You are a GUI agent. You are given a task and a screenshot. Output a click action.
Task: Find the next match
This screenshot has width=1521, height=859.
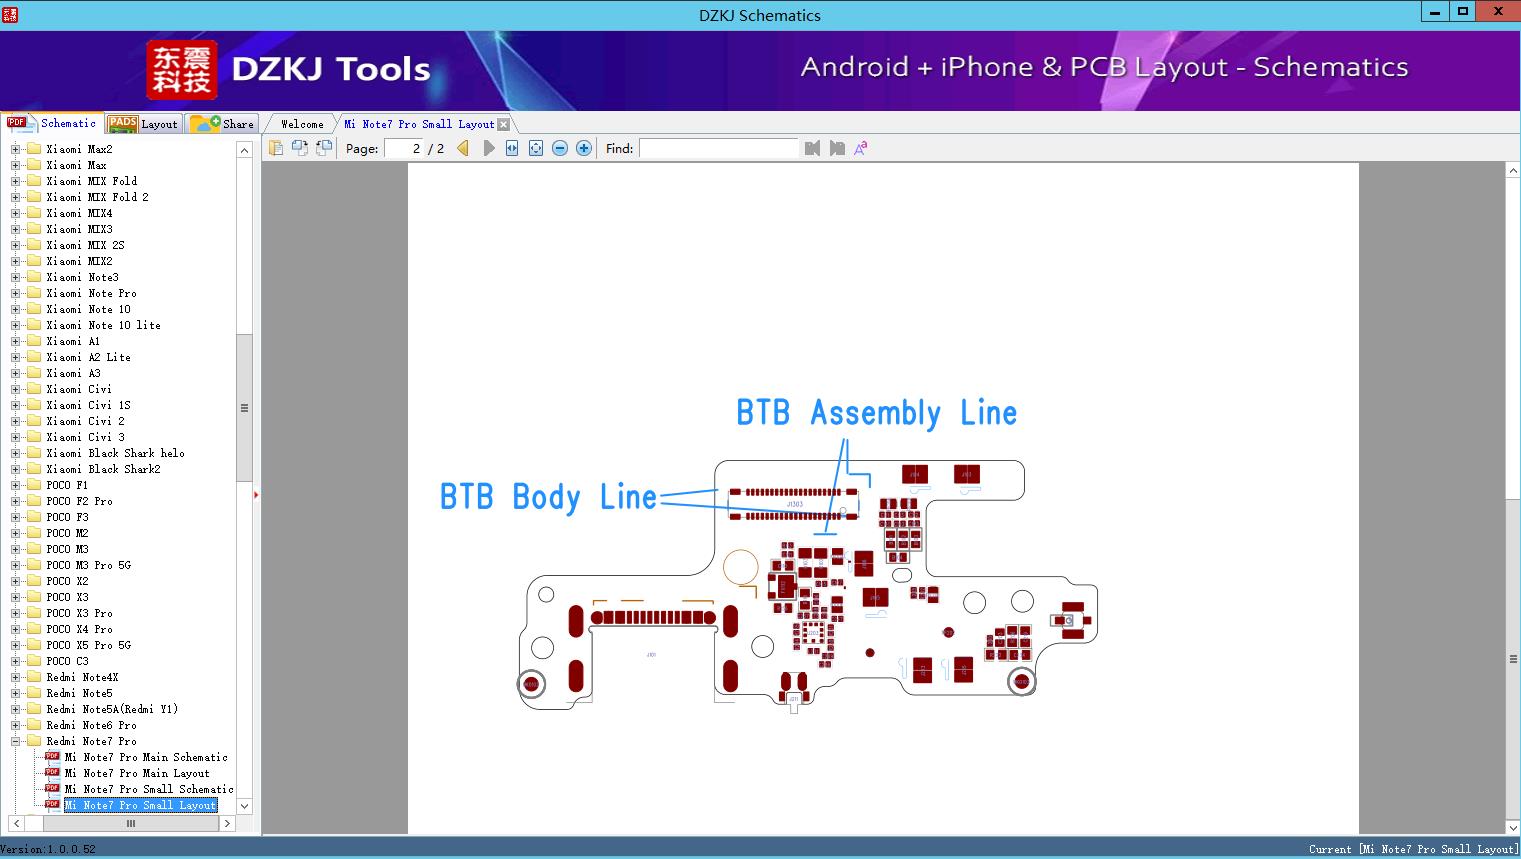(837, 148)
